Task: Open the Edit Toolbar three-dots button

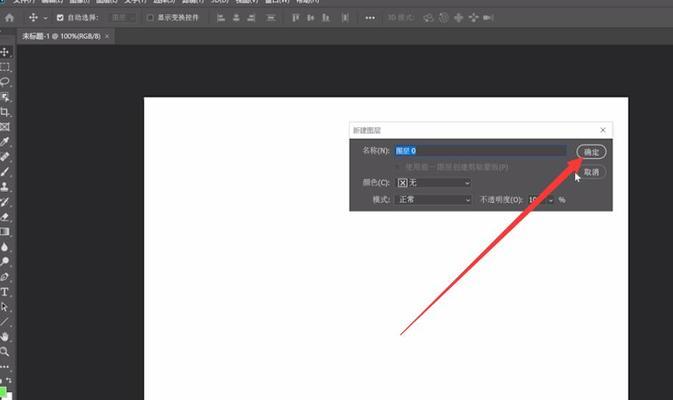Action: coord(5,367)
